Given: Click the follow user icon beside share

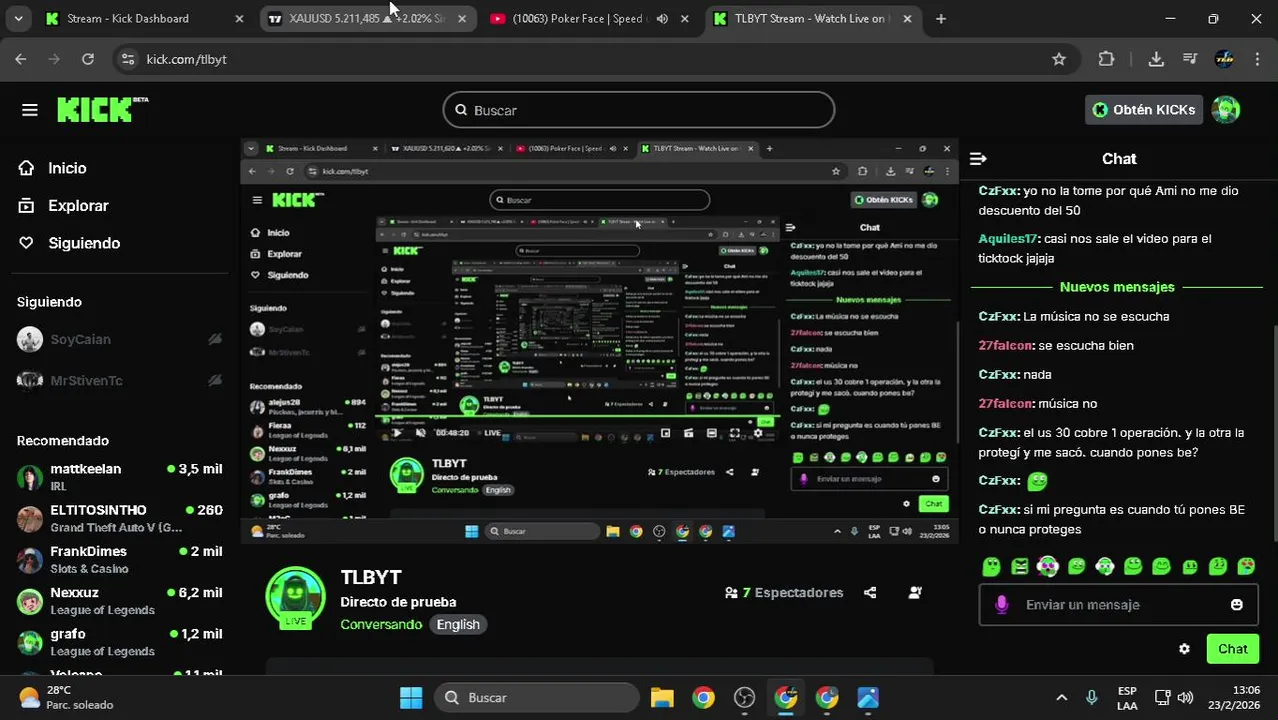Looking at the screenshot, I should [914, 593].
